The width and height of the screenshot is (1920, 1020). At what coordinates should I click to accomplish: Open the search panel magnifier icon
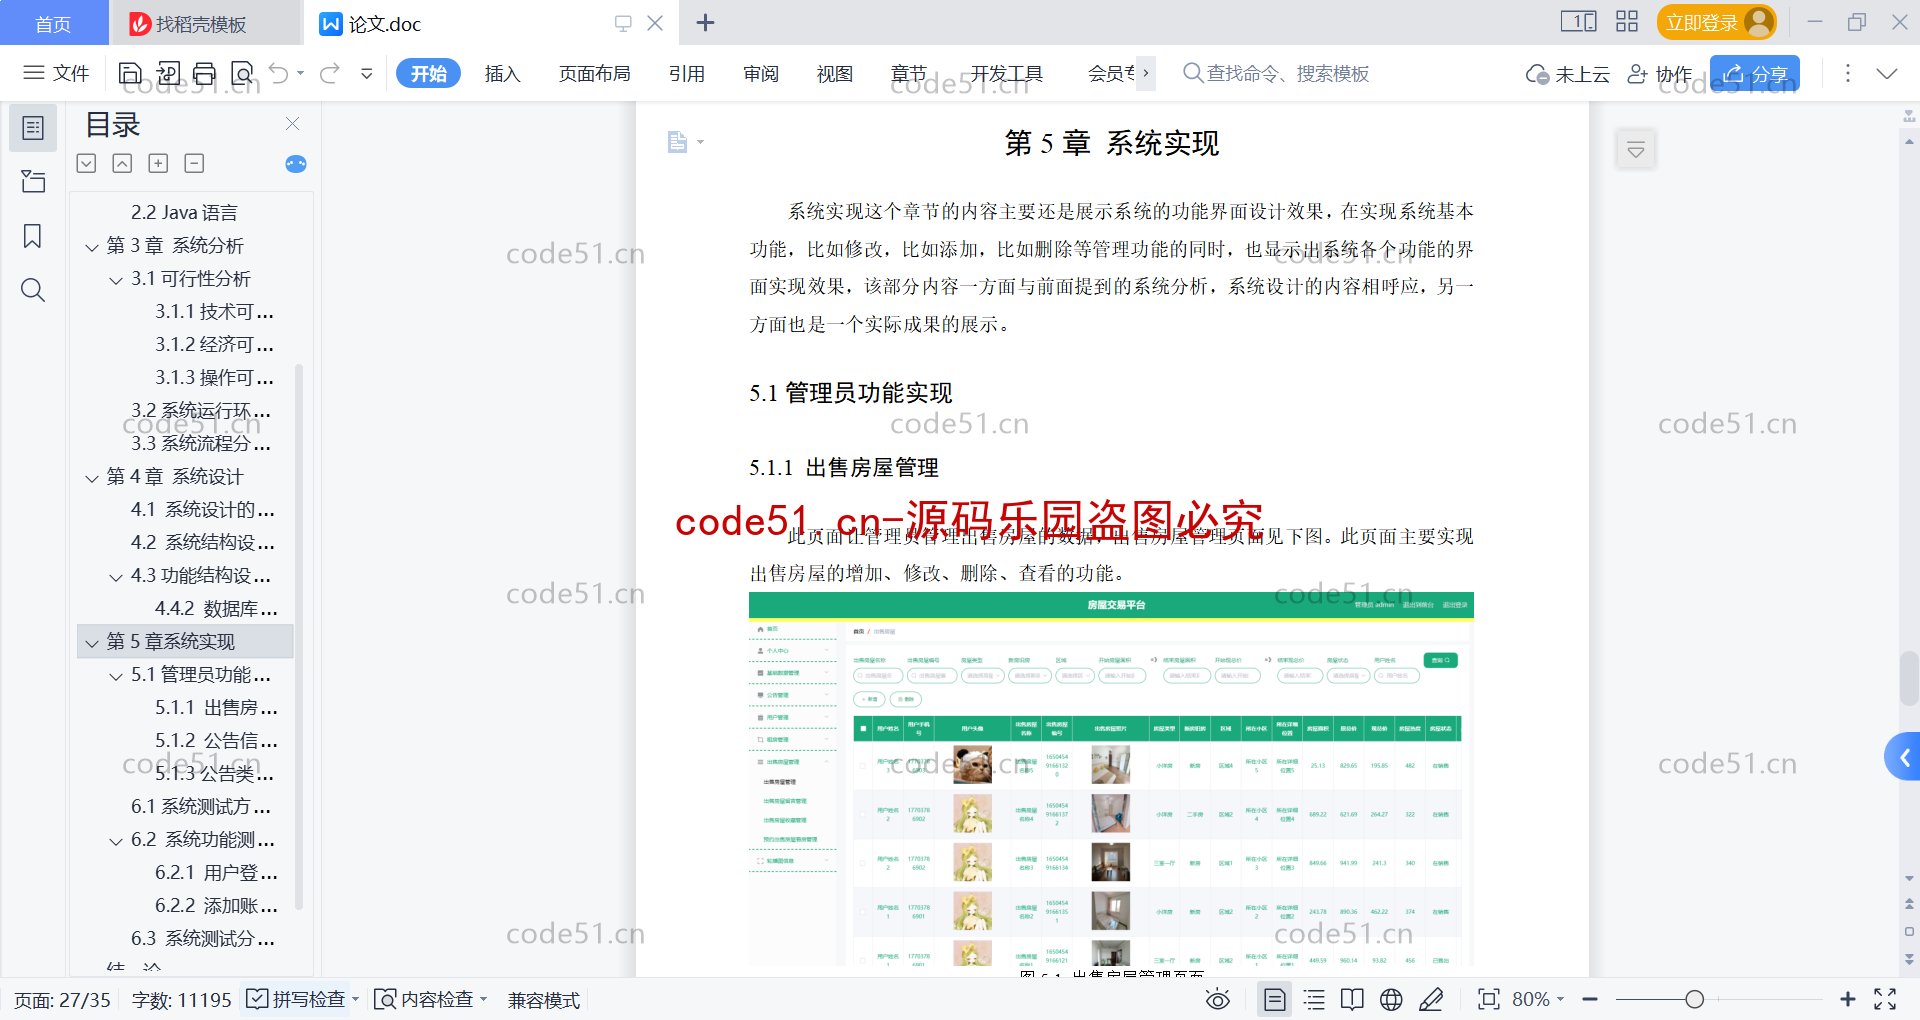pyautogui.click(x=33, y=290)
